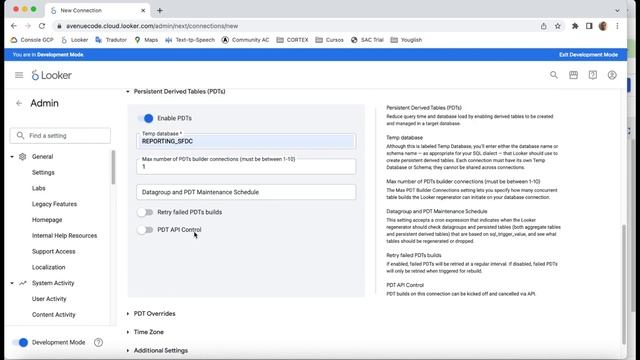Toggle the Enable PDTs switch
The height and width of the screenshot is (360, 640).
[x=145, y=118]
